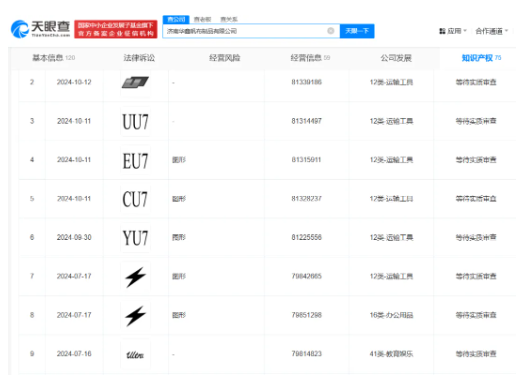Open the Ultra script trademark thumbnail
The height and width of the screenshot is (380, 519).
135,354
